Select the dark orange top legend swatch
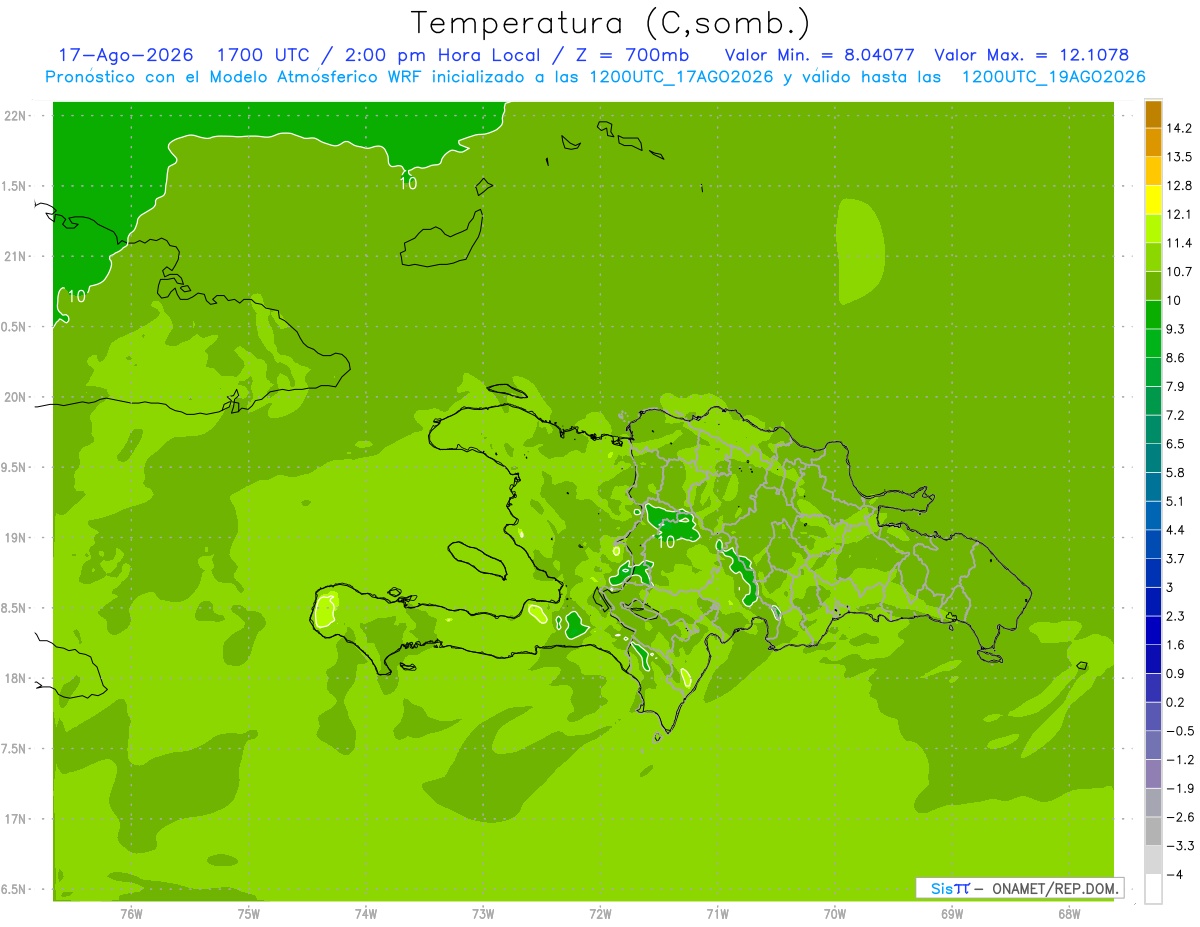The width and height of the screenshot is (1200, 927). pyautogui.click(x=1153, y=114)
